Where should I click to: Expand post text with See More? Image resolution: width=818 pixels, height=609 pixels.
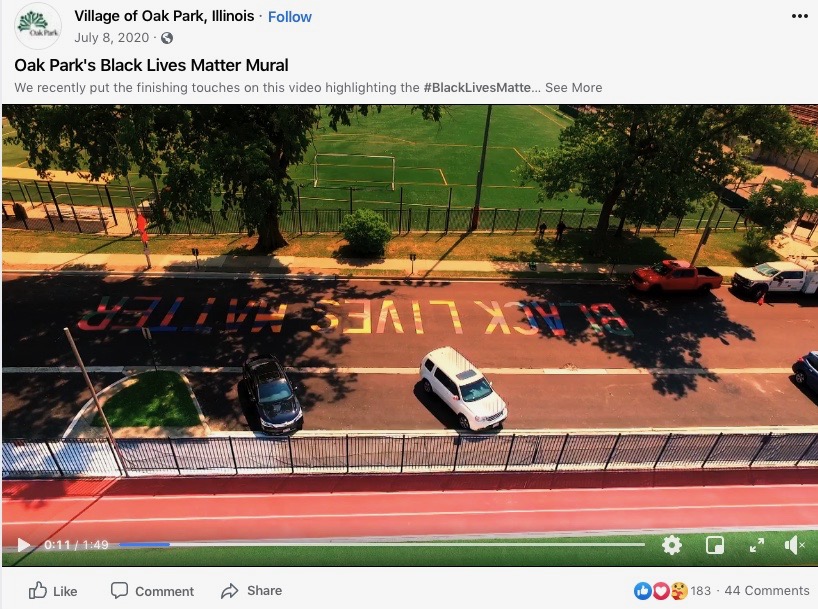573,88
